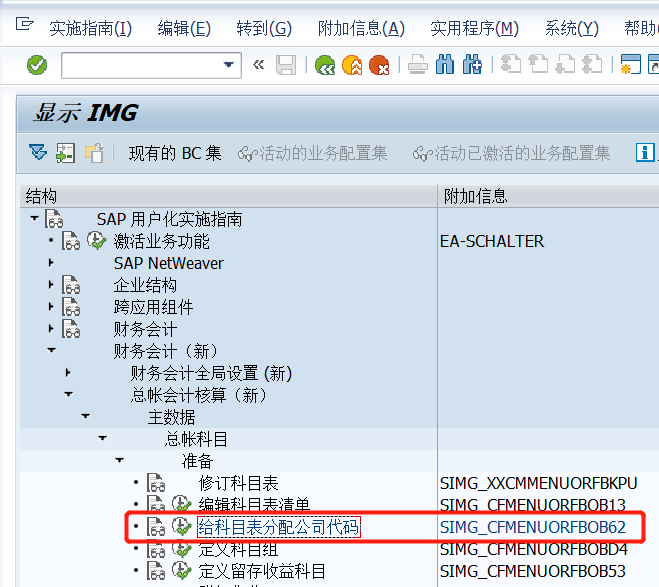Collapse the 总帐科目 node
The image size is (659, 587).
tap(103, 438)
